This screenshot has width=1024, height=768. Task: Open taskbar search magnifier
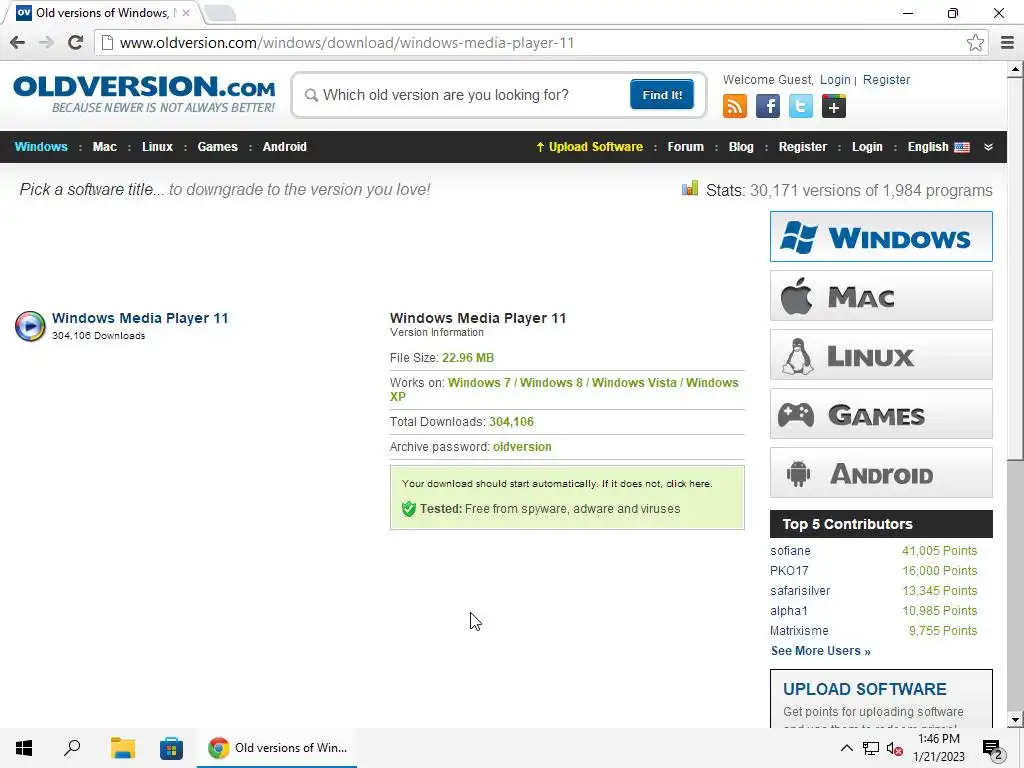[72, 748]
